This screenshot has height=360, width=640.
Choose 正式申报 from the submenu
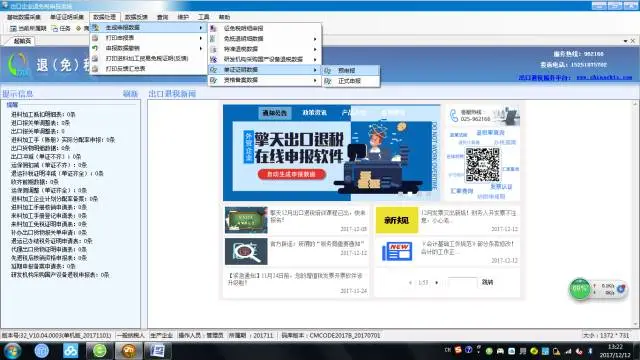point(351,81)
